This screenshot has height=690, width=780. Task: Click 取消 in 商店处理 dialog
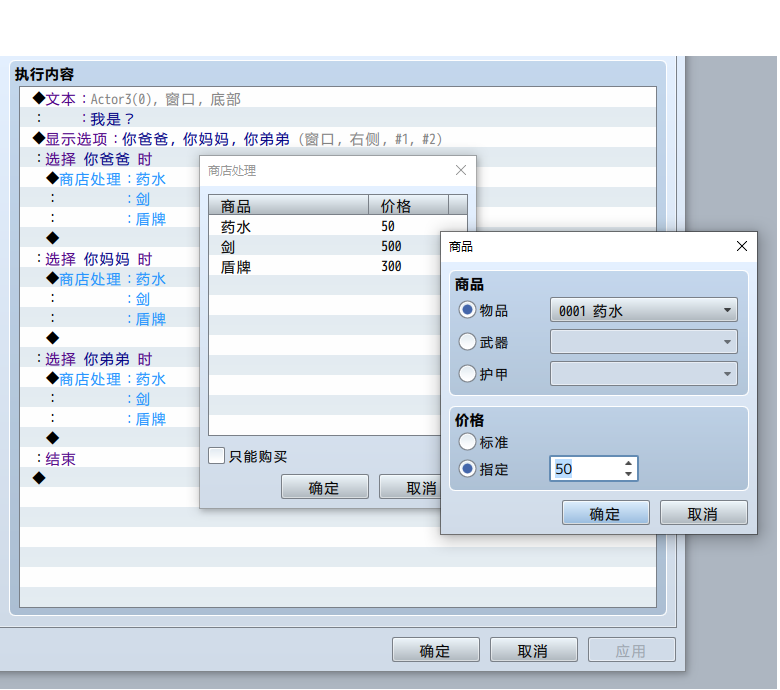pyautogui.click(x=410, y=487)
